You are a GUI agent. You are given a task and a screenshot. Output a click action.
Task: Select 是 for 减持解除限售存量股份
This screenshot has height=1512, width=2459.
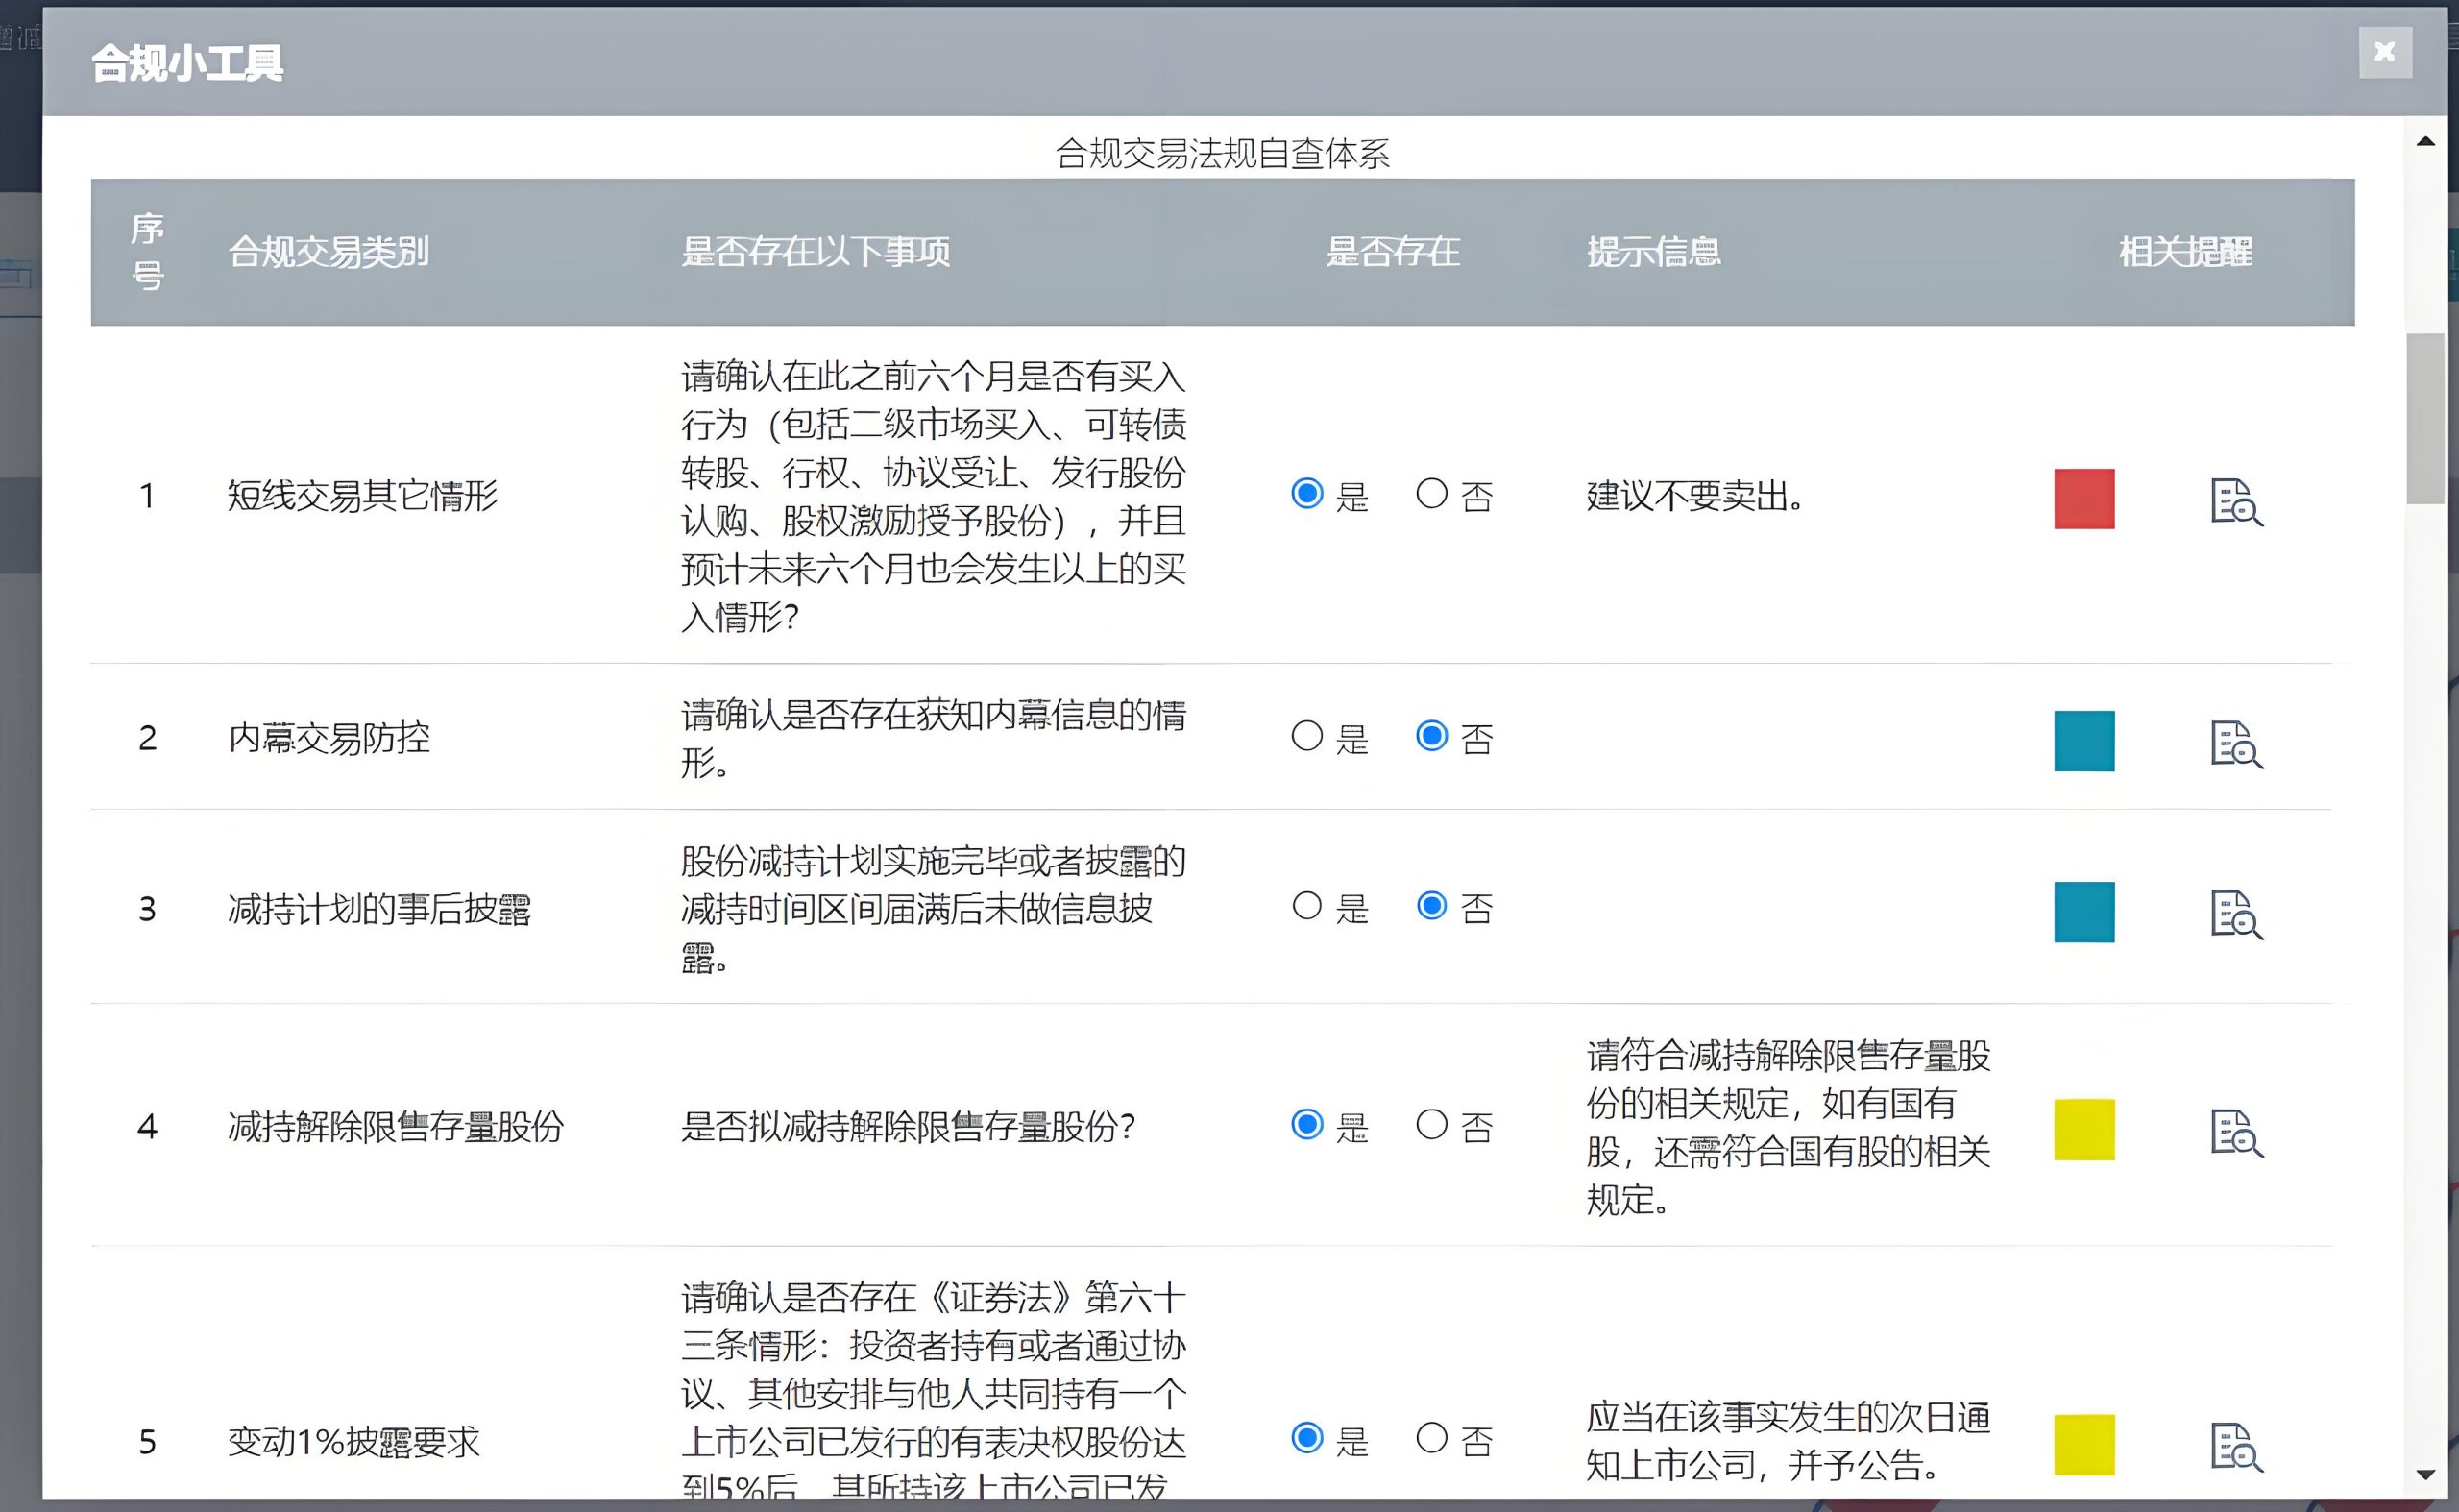click(1307, 1124)
